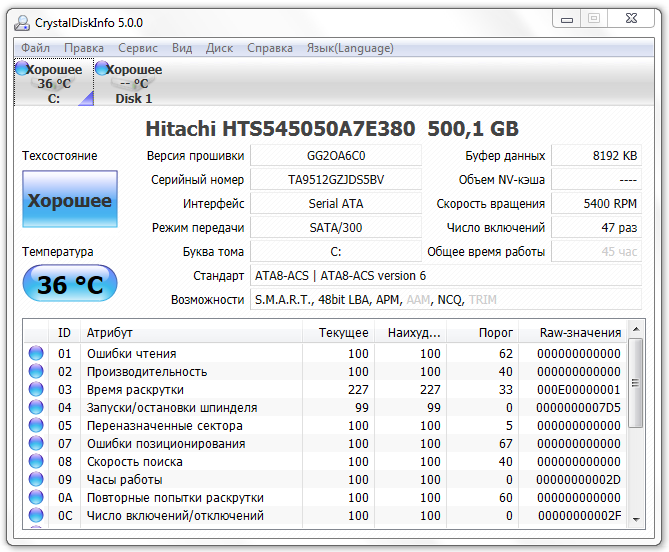Click the status orb for Переназначенные сектора
Screen dimensions: 669x552
click(36, 425)
